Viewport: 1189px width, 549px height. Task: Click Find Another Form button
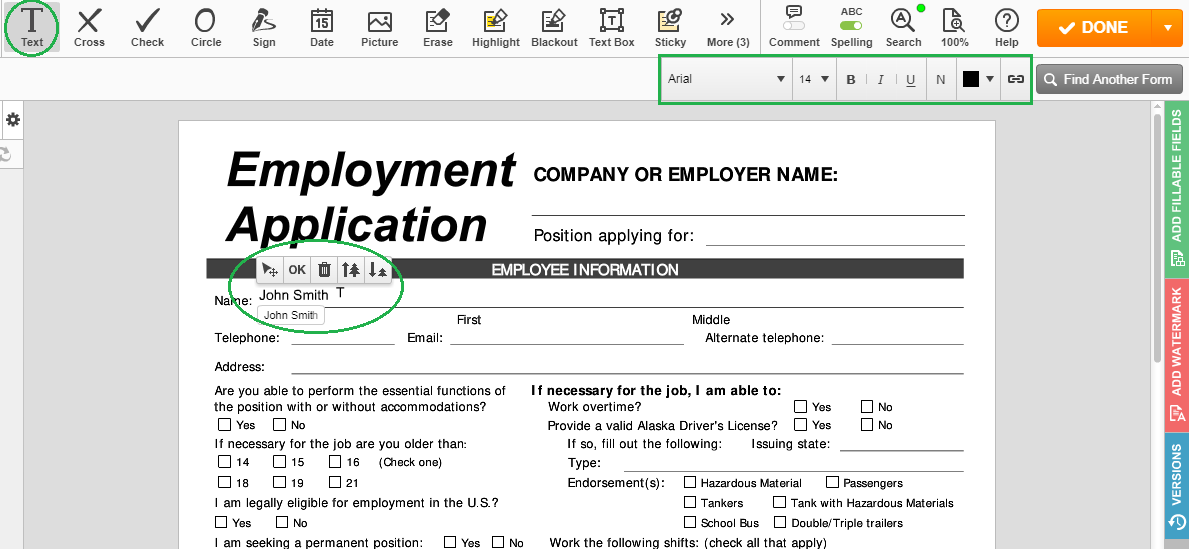tap(1110, 79)
